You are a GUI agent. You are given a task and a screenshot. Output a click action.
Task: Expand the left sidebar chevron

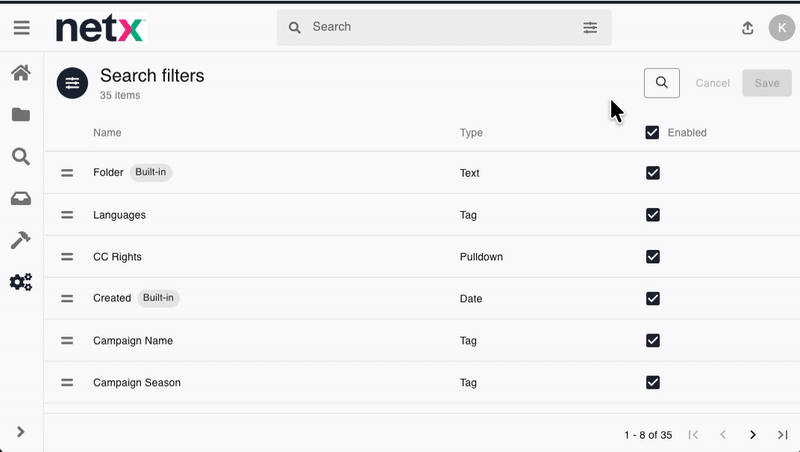(x=21, y=432)
